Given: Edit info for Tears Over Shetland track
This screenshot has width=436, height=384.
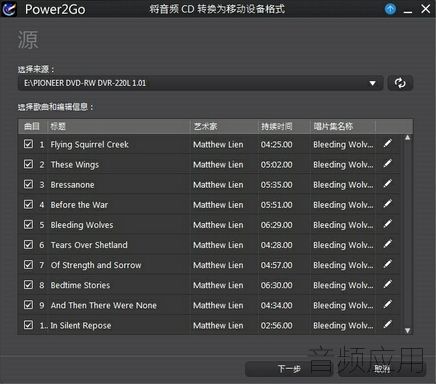Looking at the screenshot, I should click(x=387, y=244).
